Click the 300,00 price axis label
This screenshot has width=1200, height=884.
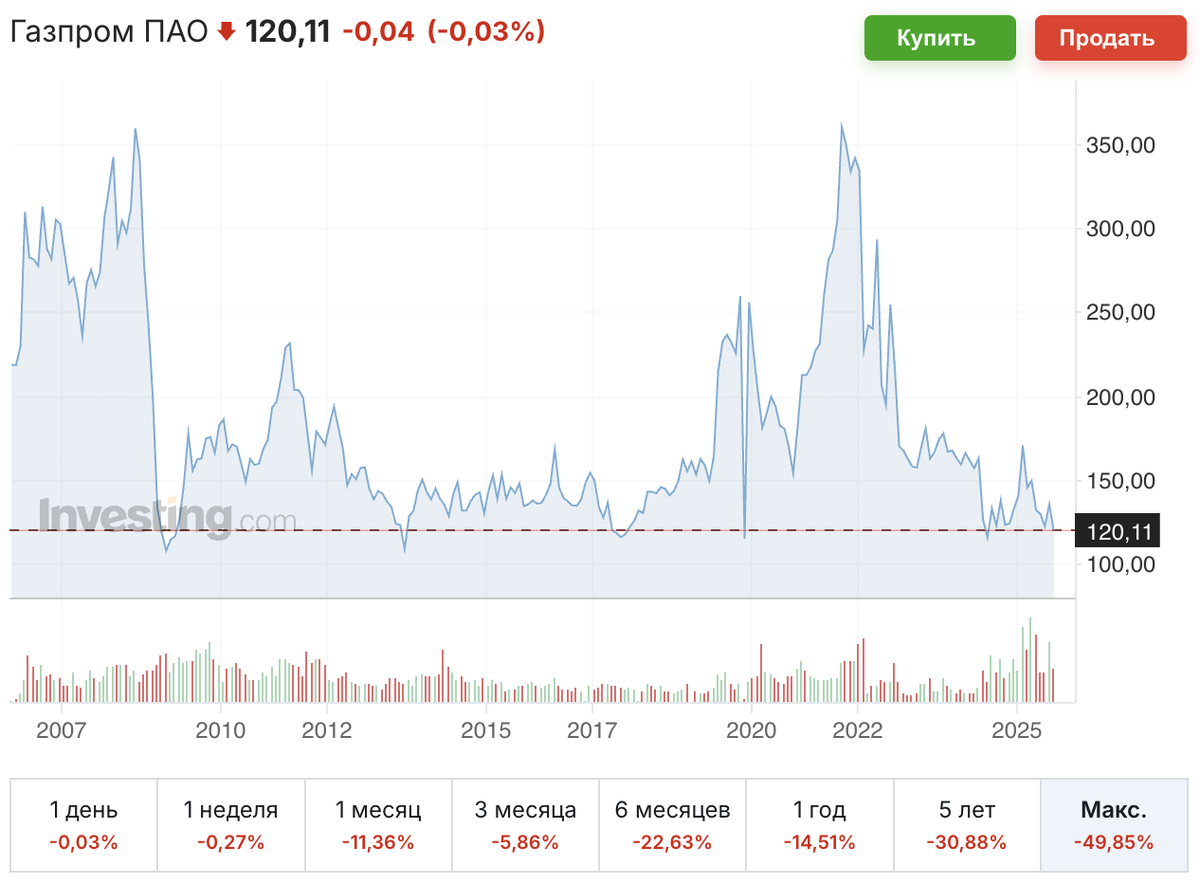[x=1120, y=229]
